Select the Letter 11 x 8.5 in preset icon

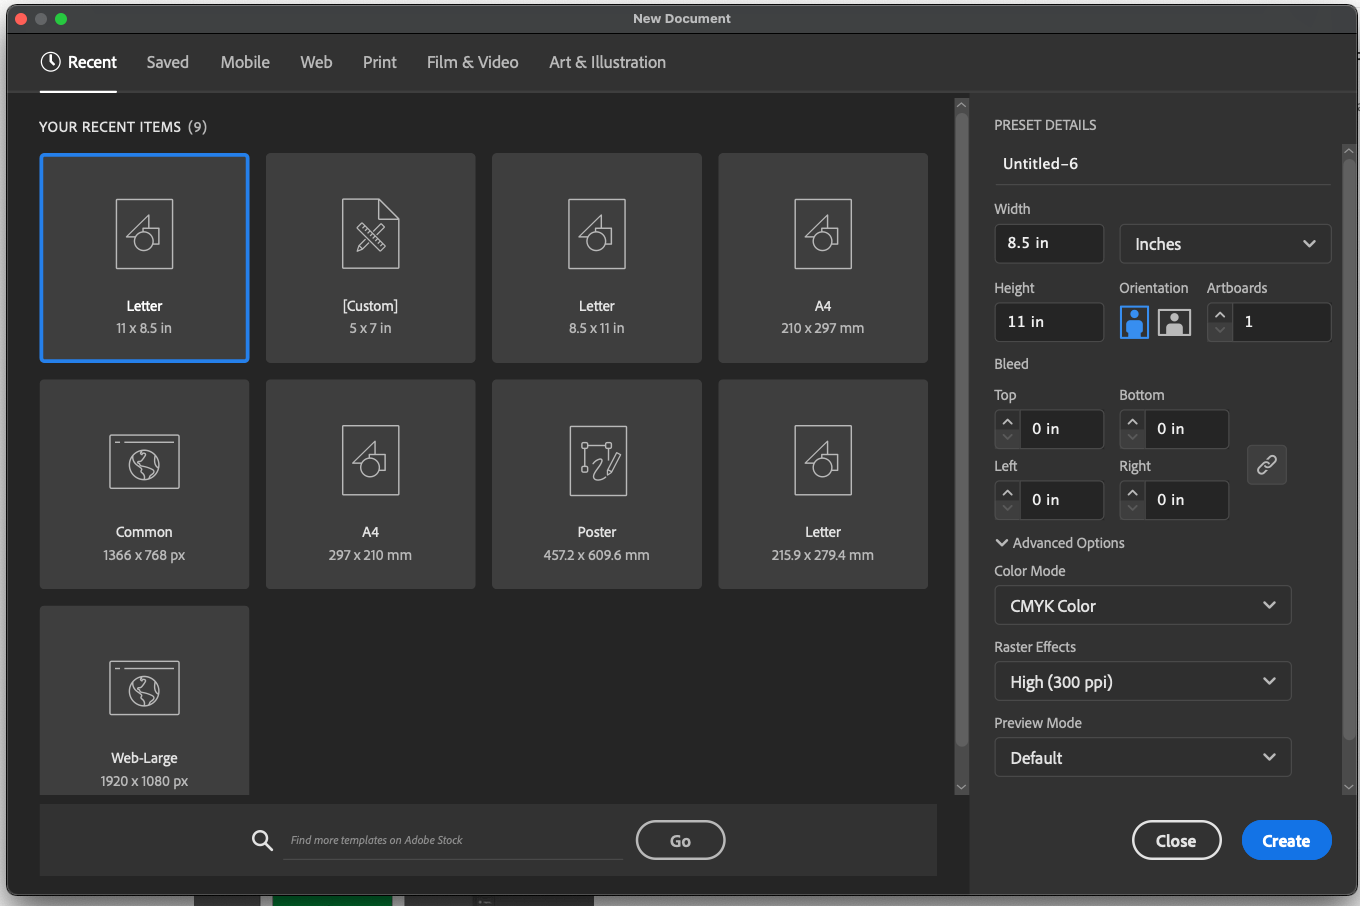[x=144, y=234]
